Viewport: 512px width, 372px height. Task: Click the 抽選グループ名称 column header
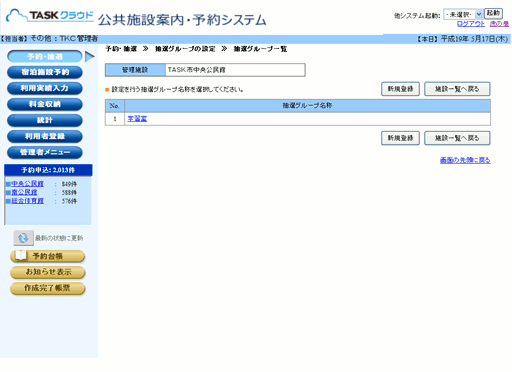tap(307, 106)
